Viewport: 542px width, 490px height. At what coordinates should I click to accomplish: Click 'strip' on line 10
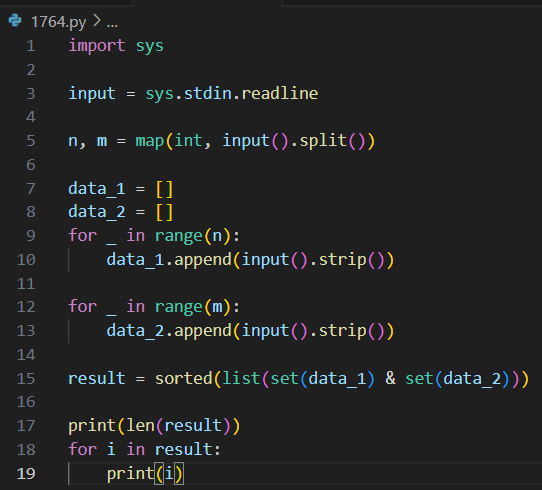click(x=342, y=260)
